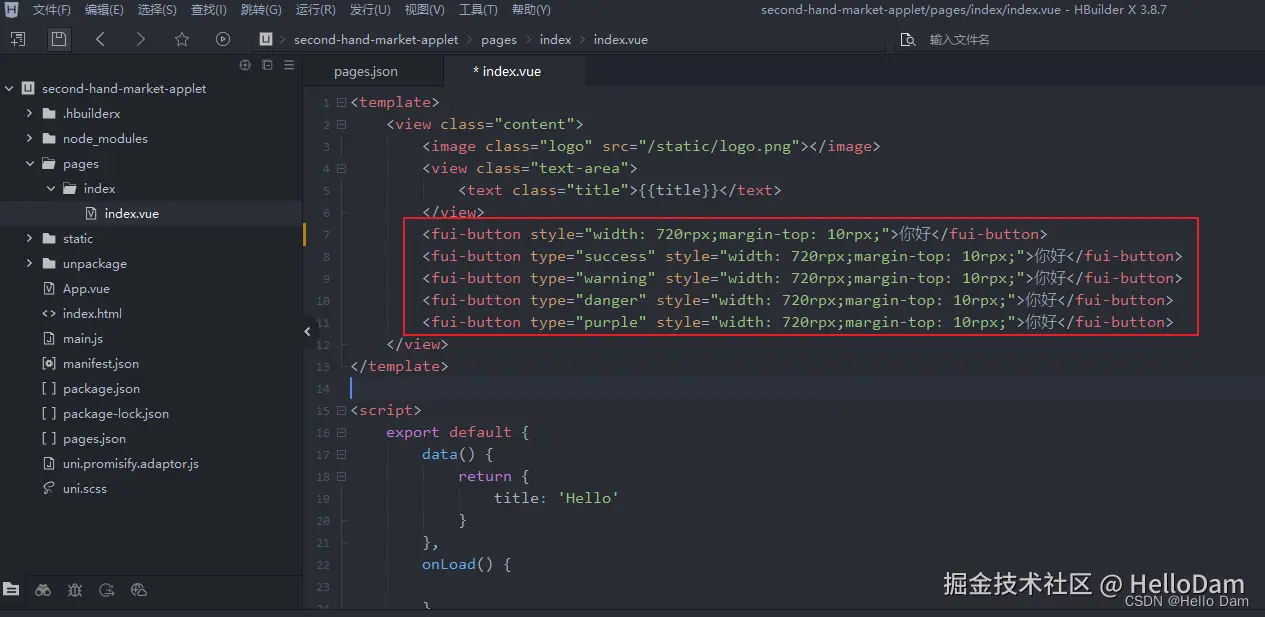
Task: Select the index.vue editor tab
Action: coord(507,71)
